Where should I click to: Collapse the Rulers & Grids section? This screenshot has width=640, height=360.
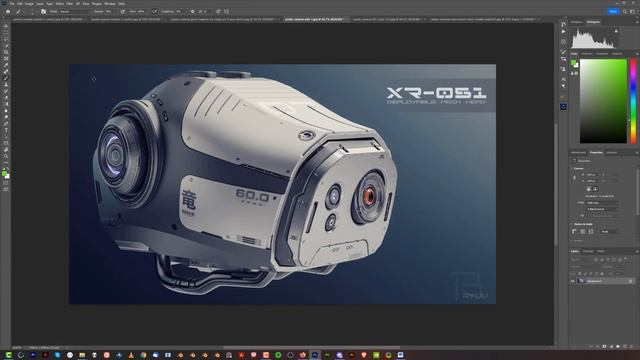(x=571, y=224)
